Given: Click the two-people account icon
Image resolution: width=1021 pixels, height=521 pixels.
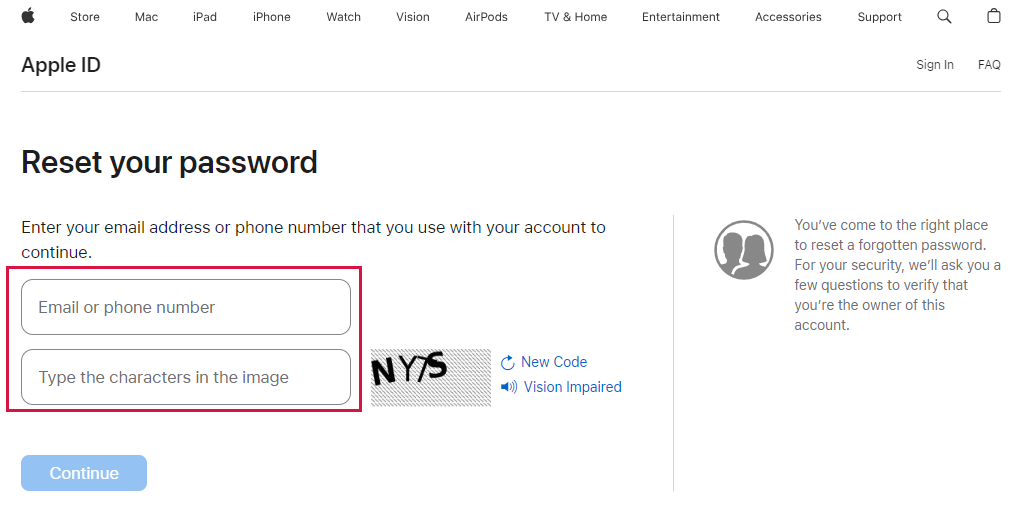Looking at the screenshot, I should 744,250.
